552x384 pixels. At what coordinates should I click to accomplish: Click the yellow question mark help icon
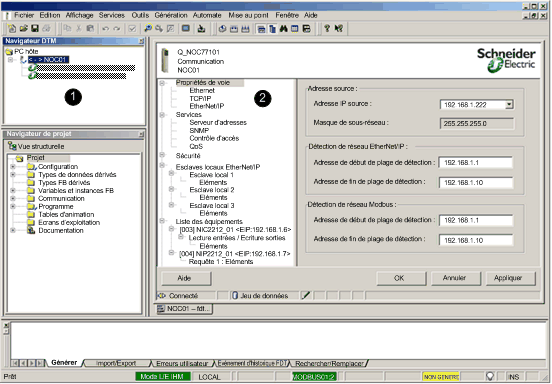pyautogui.click(x=327, y=29)
